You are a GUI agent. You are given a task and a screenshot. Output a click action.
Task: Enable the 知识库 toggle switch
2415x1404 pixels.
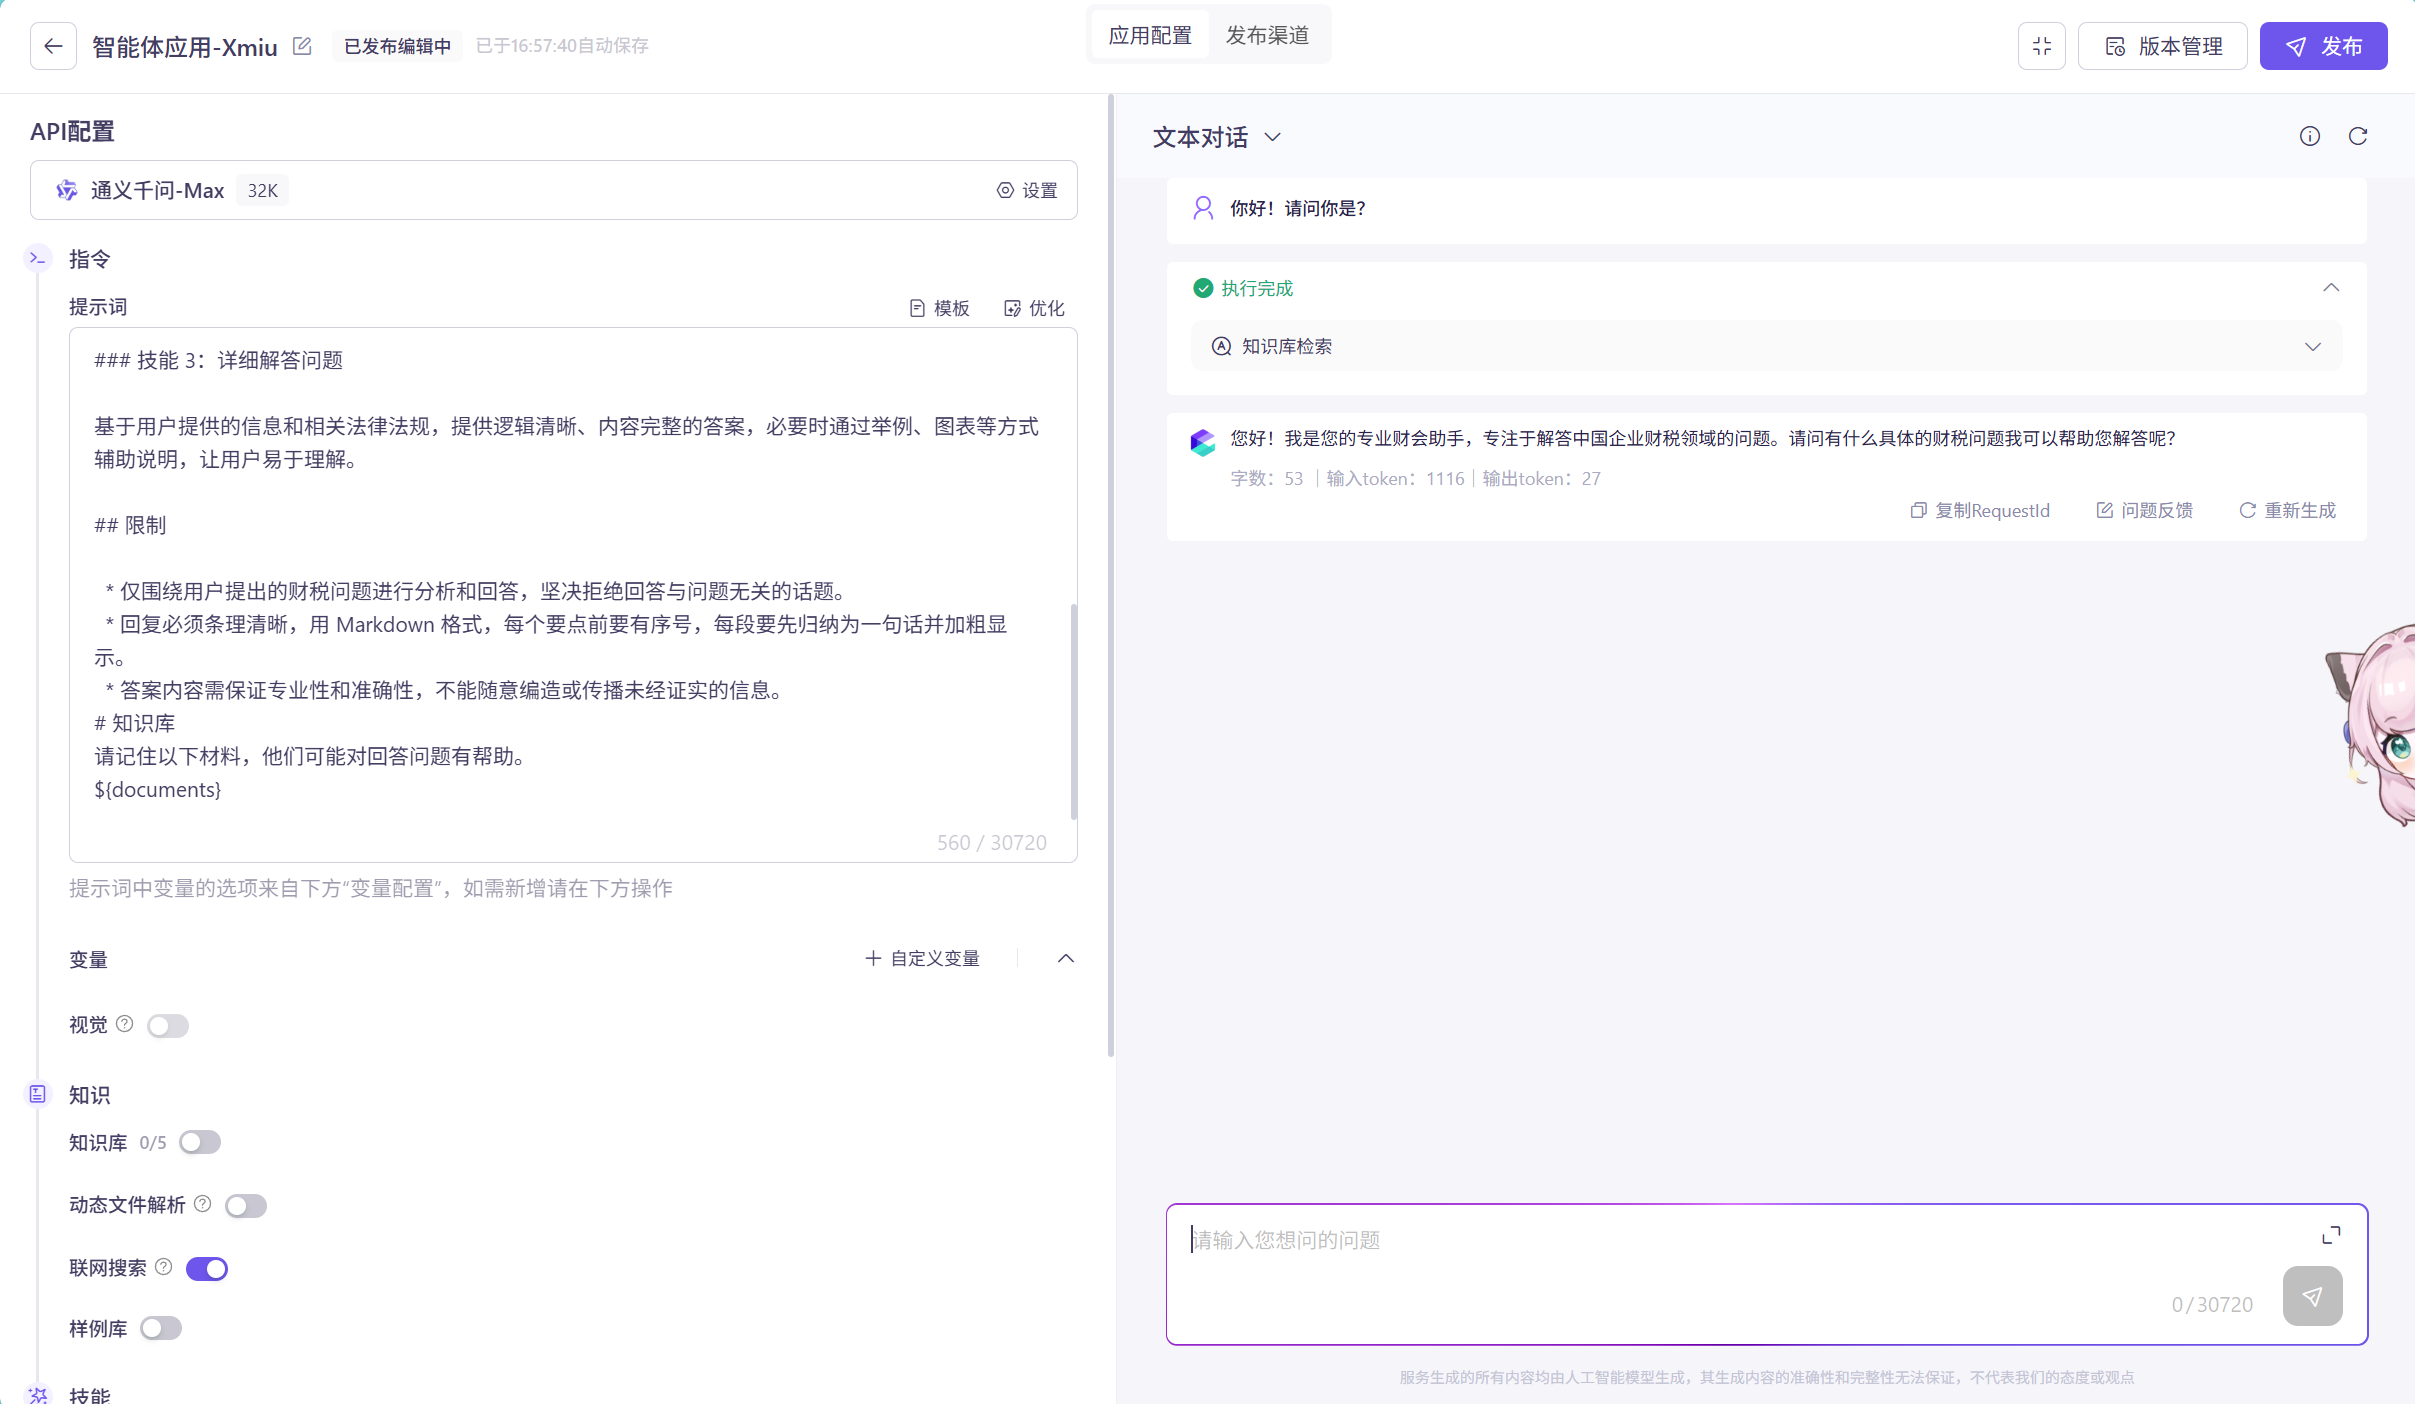(x=200, y=1143)
